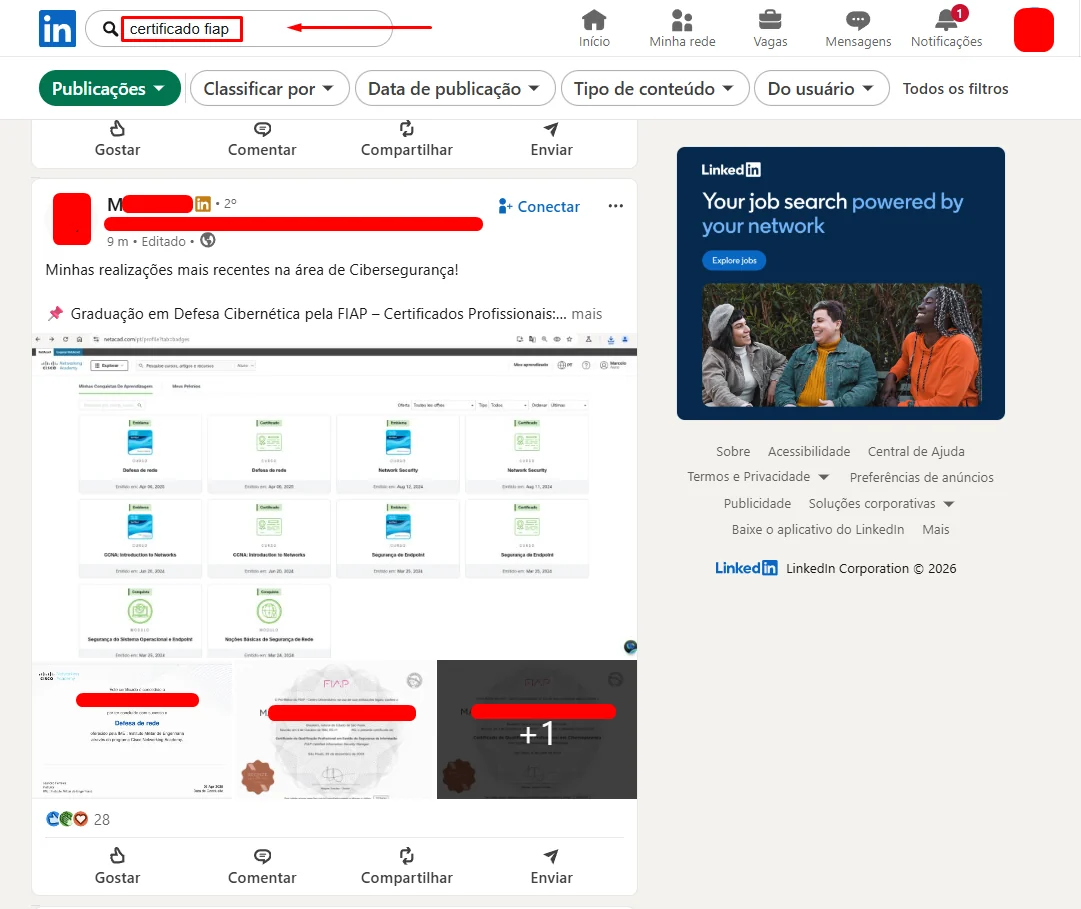Open the Central de Ajuda link
The height and width of the screenshot is (909, 1081).
point(916,451)
